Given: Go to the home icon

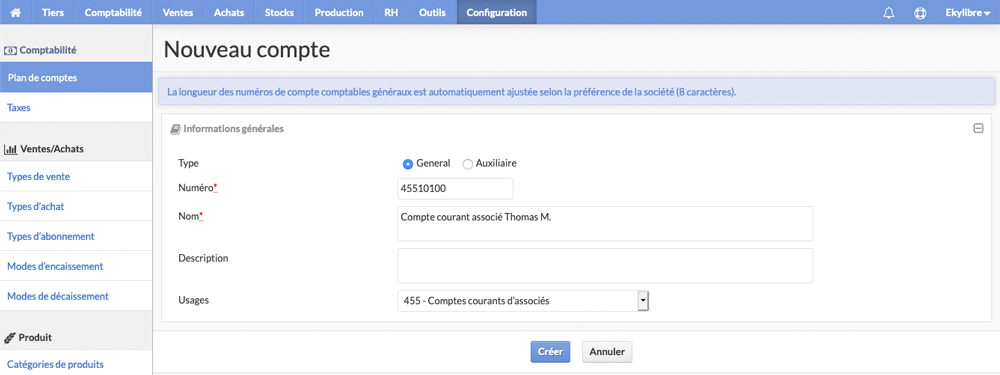Looking at the screenshot, I should (16, 12).
